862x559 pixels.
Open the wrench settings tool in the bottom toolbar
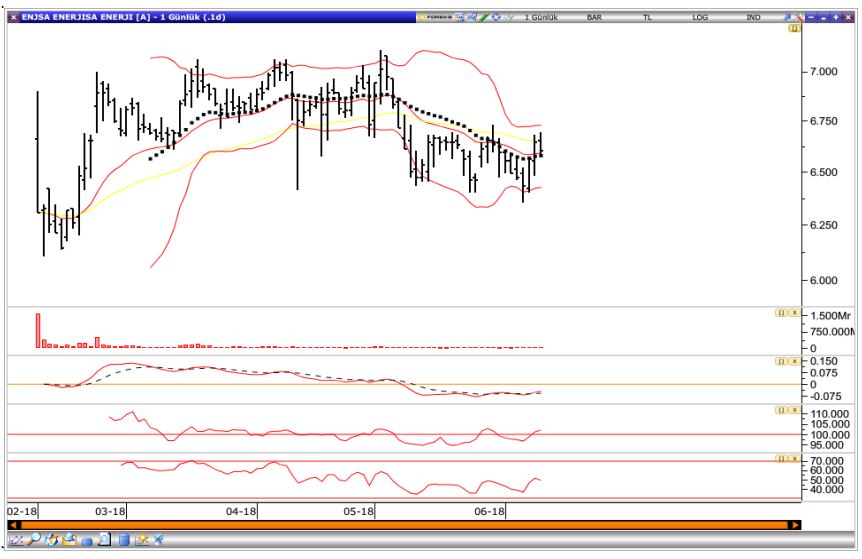[x=158, y=540]
